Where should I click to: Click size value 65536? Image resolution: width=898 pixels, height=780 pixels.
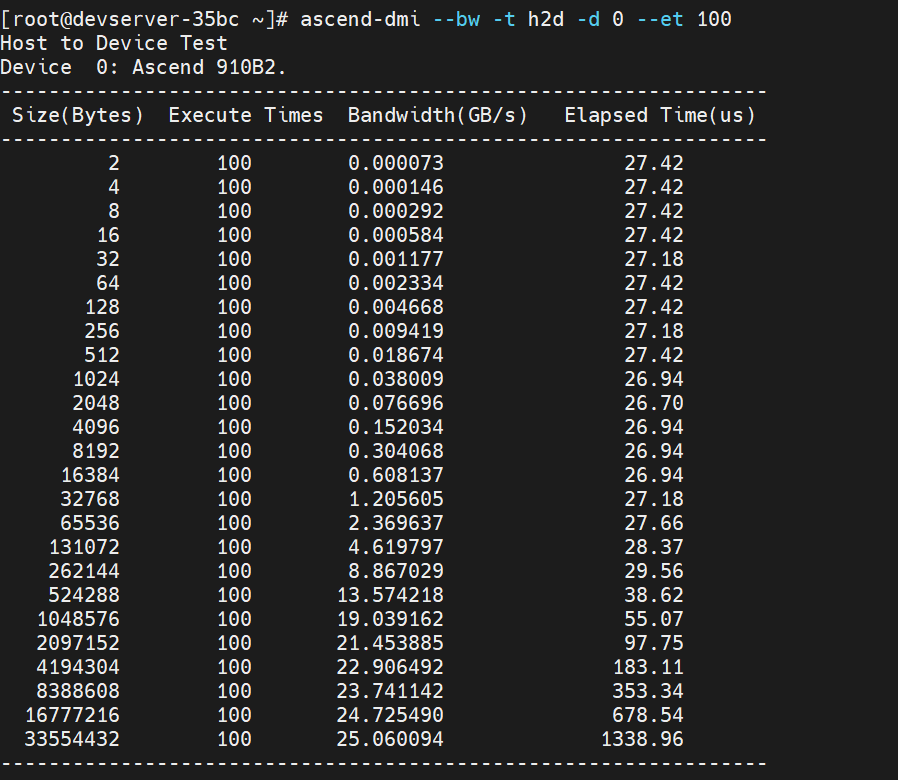pos(90,523)
